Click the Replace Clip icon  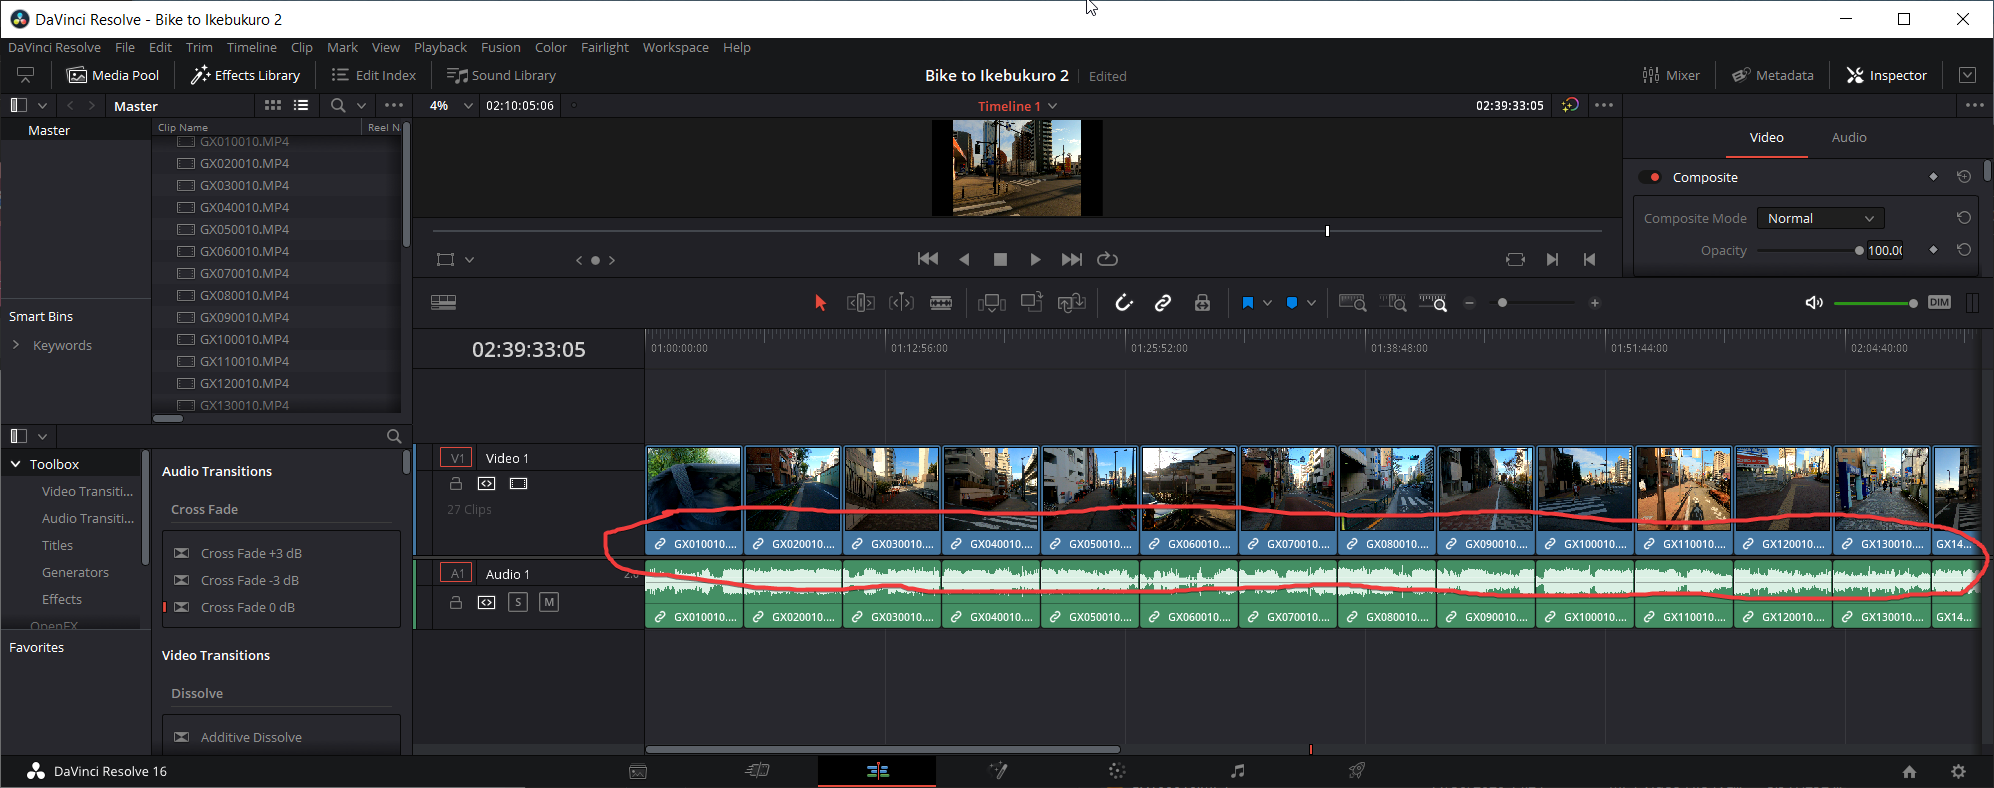tap(1072, 303)
